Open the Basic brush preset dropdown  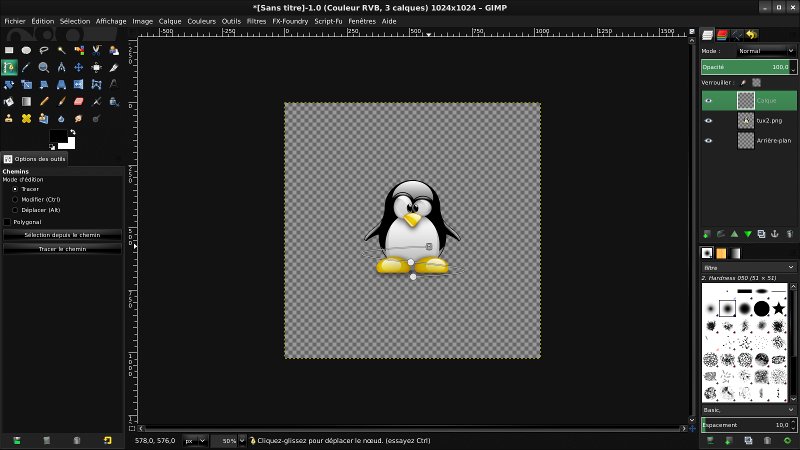pyautogui.click(x=748, y=410)
